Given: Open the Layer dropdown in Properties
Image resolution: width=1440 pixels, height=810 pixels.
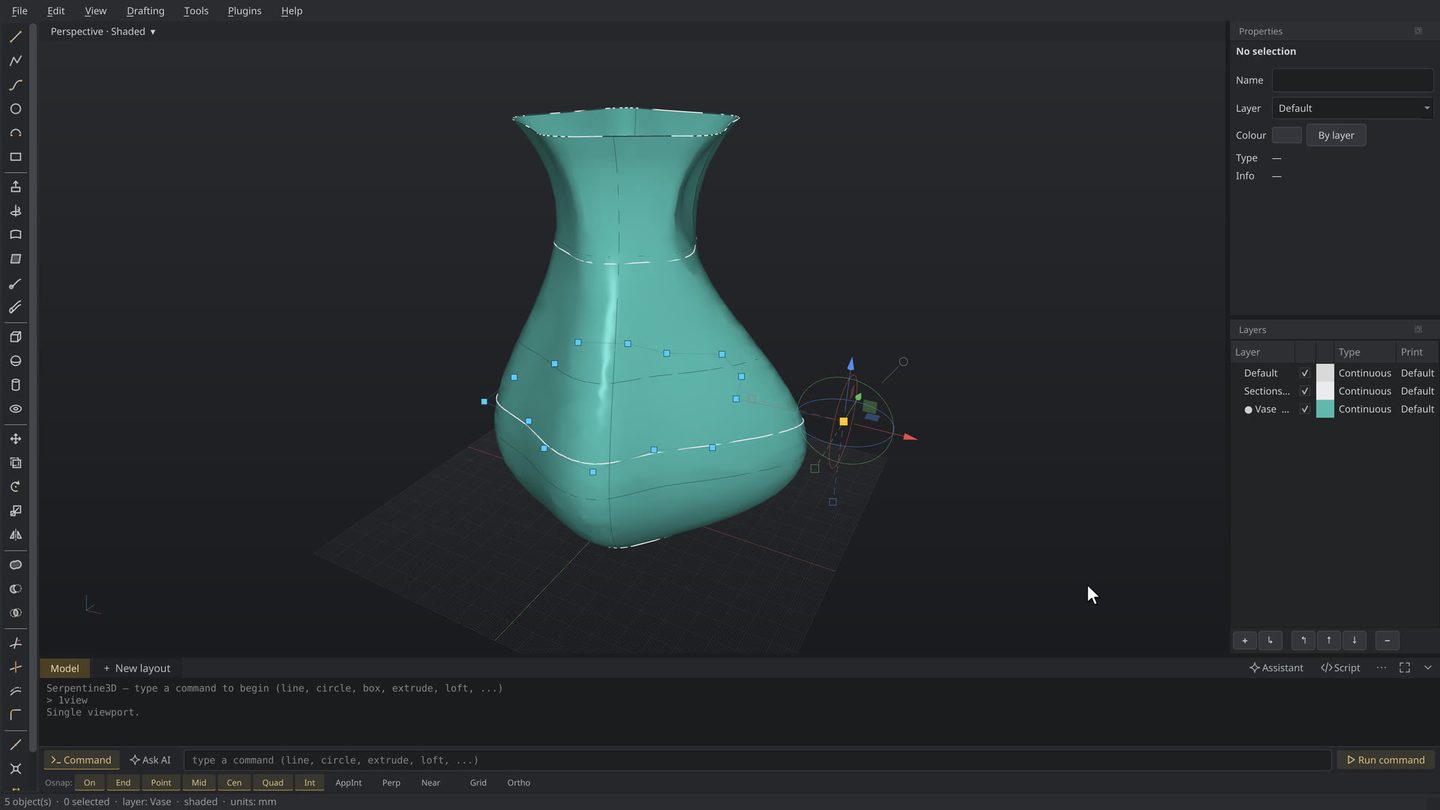Looking at the screenshot, I should click(1353, 108).
